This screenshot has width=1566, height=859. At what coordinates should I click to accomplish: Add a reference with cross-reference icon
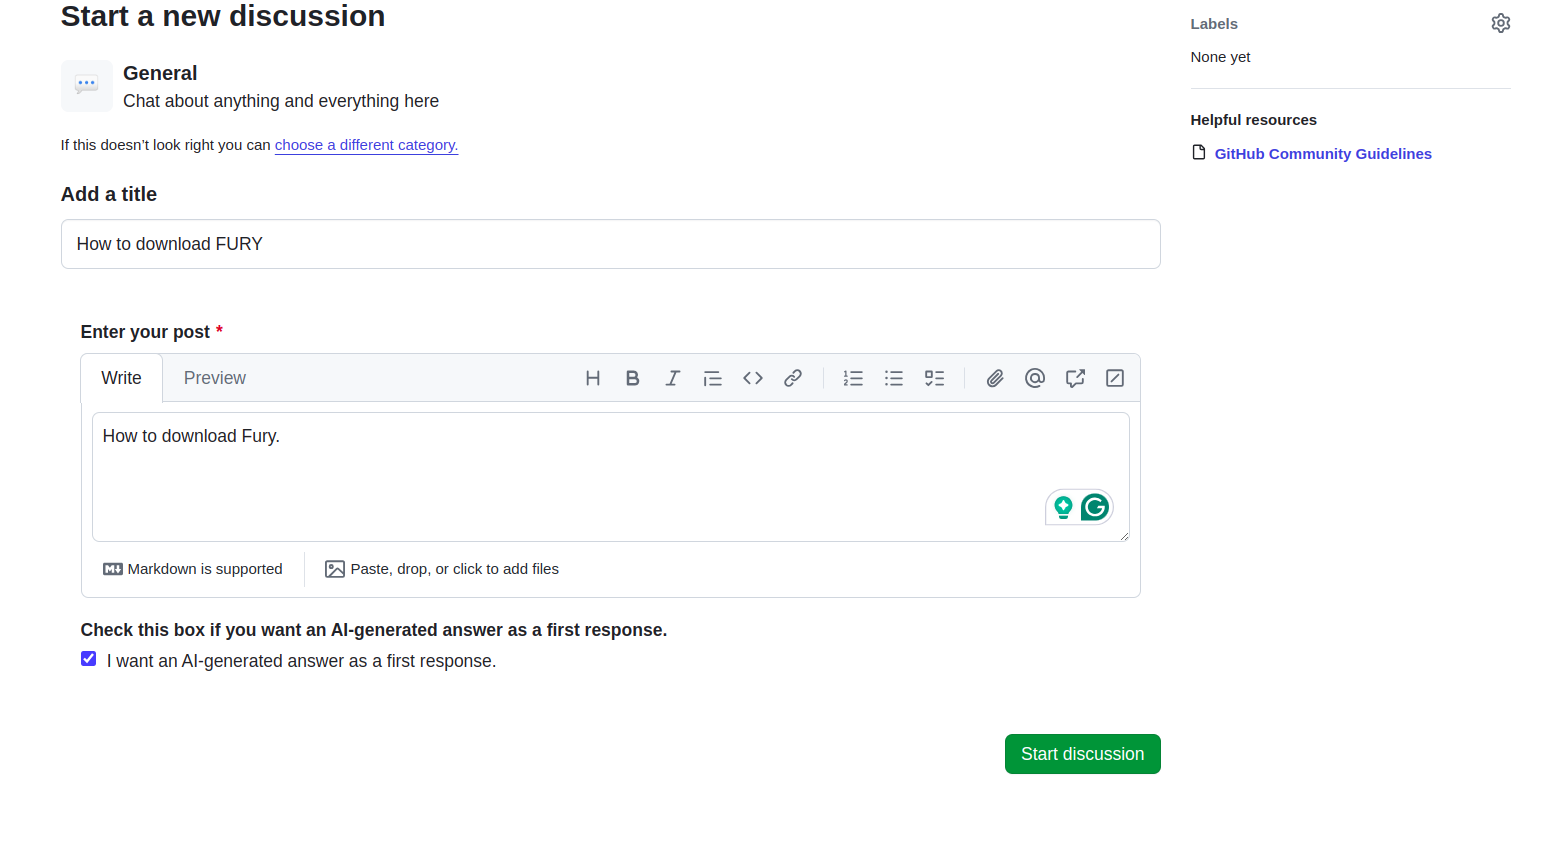(x=1075, y=378)
